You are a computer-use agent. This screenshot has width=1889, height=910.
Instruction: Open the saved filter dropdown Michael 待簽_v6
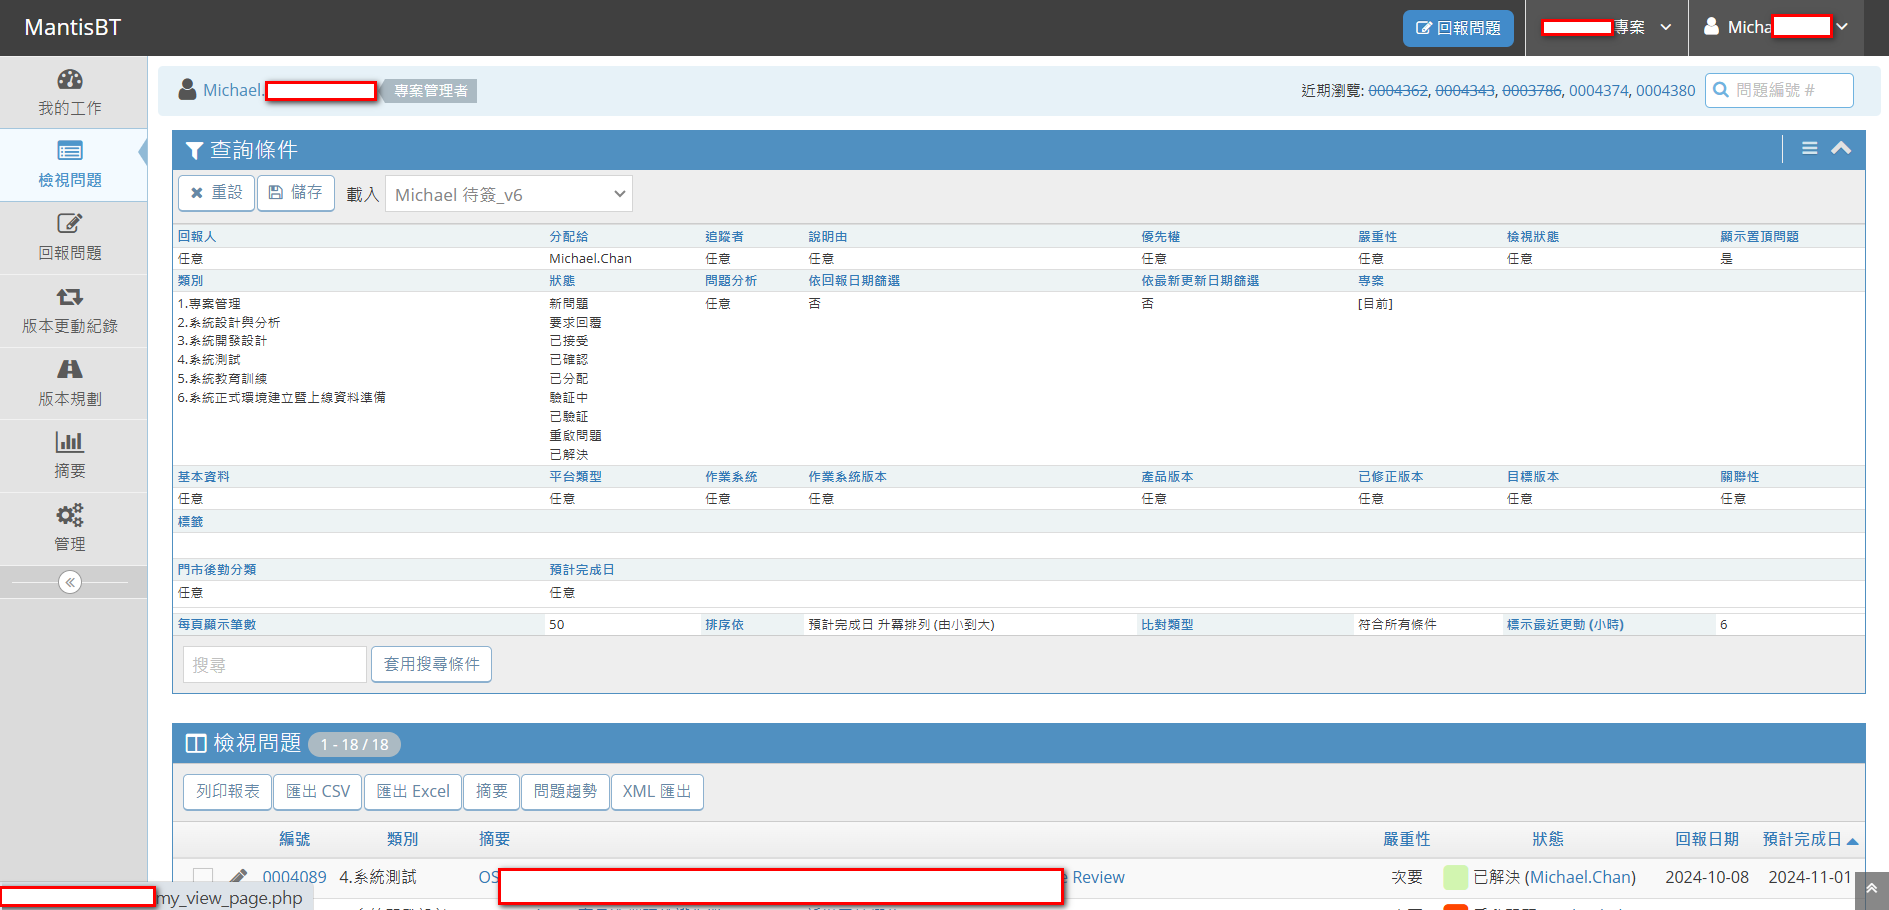click(509, 194)
